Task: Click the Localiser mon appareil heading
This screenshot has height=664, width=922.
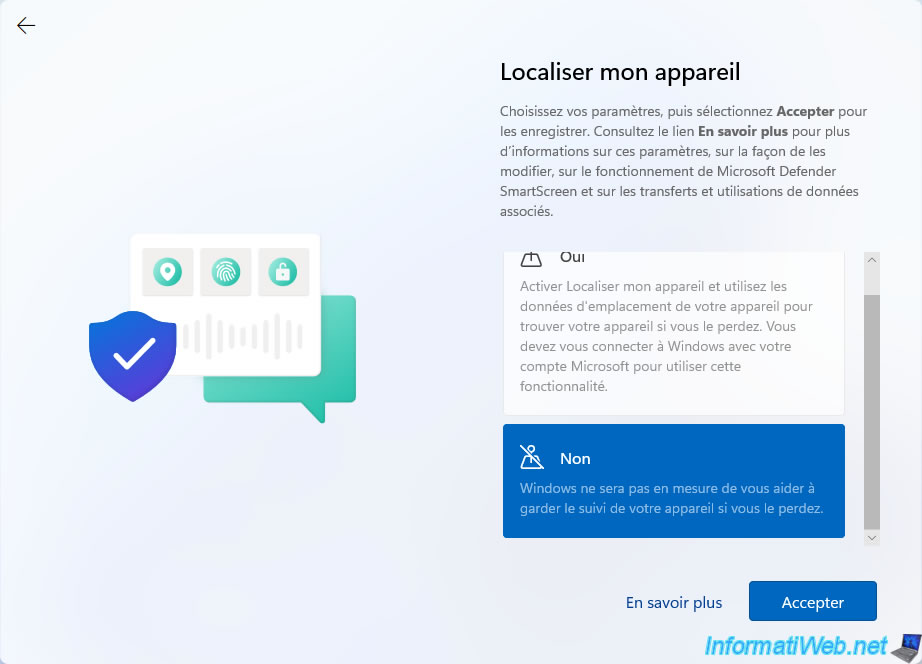Action: pos(620,72)
